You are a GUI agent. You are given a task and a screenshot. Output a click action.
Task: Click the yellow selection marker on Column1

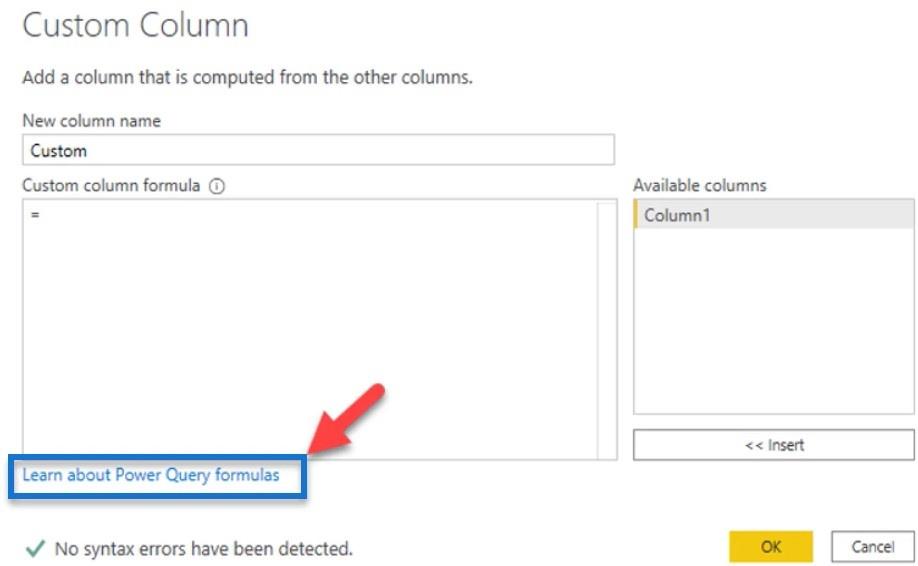point(636,215)
